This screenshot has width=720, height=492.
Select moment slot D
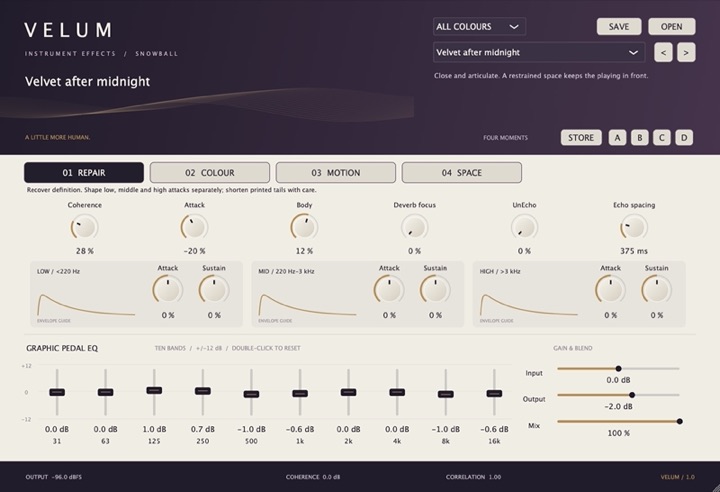click(684, 137)
